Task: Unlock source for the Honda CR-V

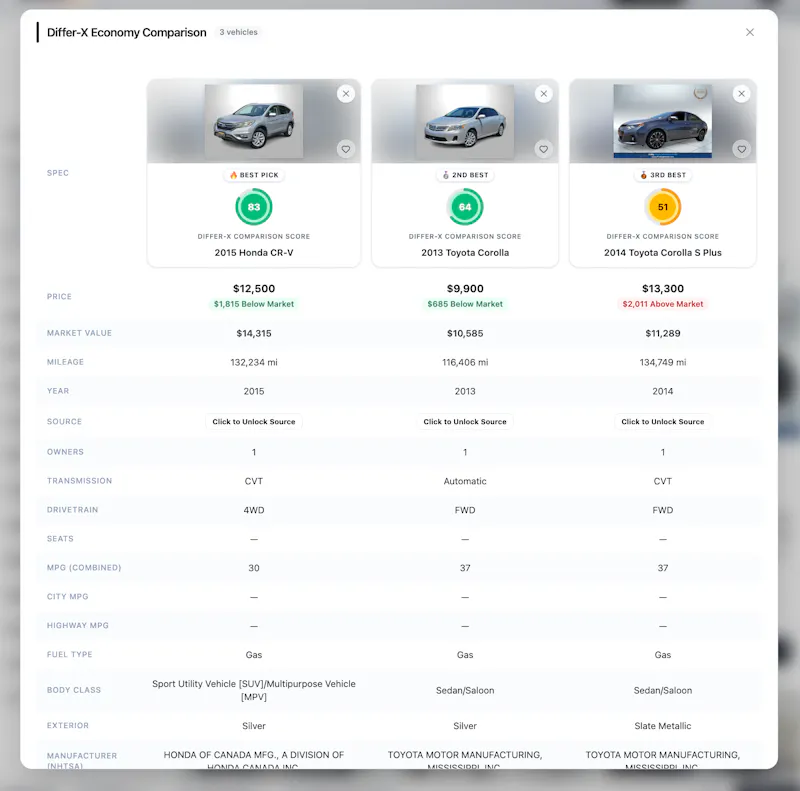Action: (254, 422)
